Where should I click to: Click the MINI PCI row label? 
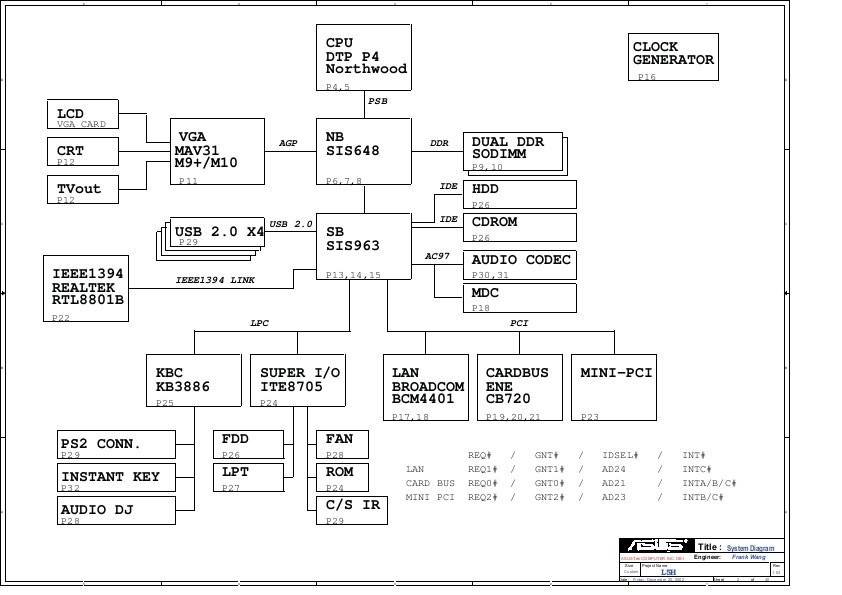click(430, 497)
